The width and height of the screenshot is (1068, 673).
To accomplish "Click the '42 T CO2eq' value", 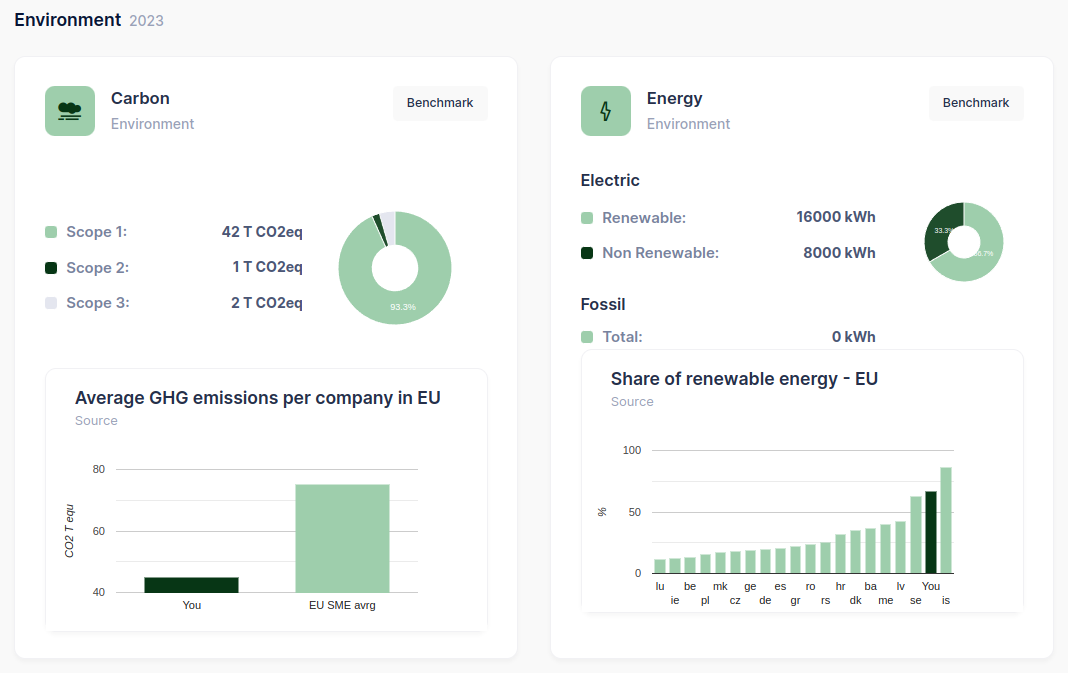I will (262, 232).
